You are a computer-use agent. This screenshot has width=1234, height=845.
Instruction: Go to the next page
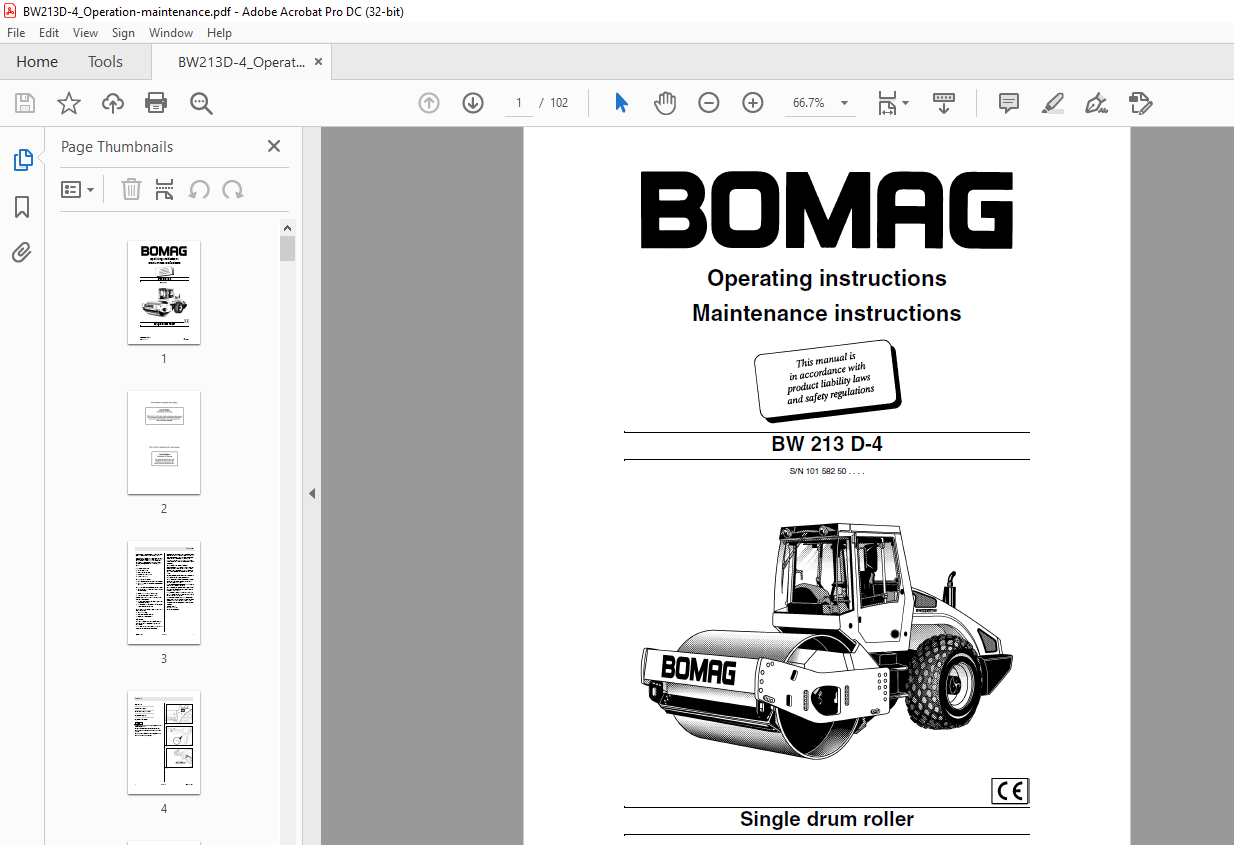(473, 103)
